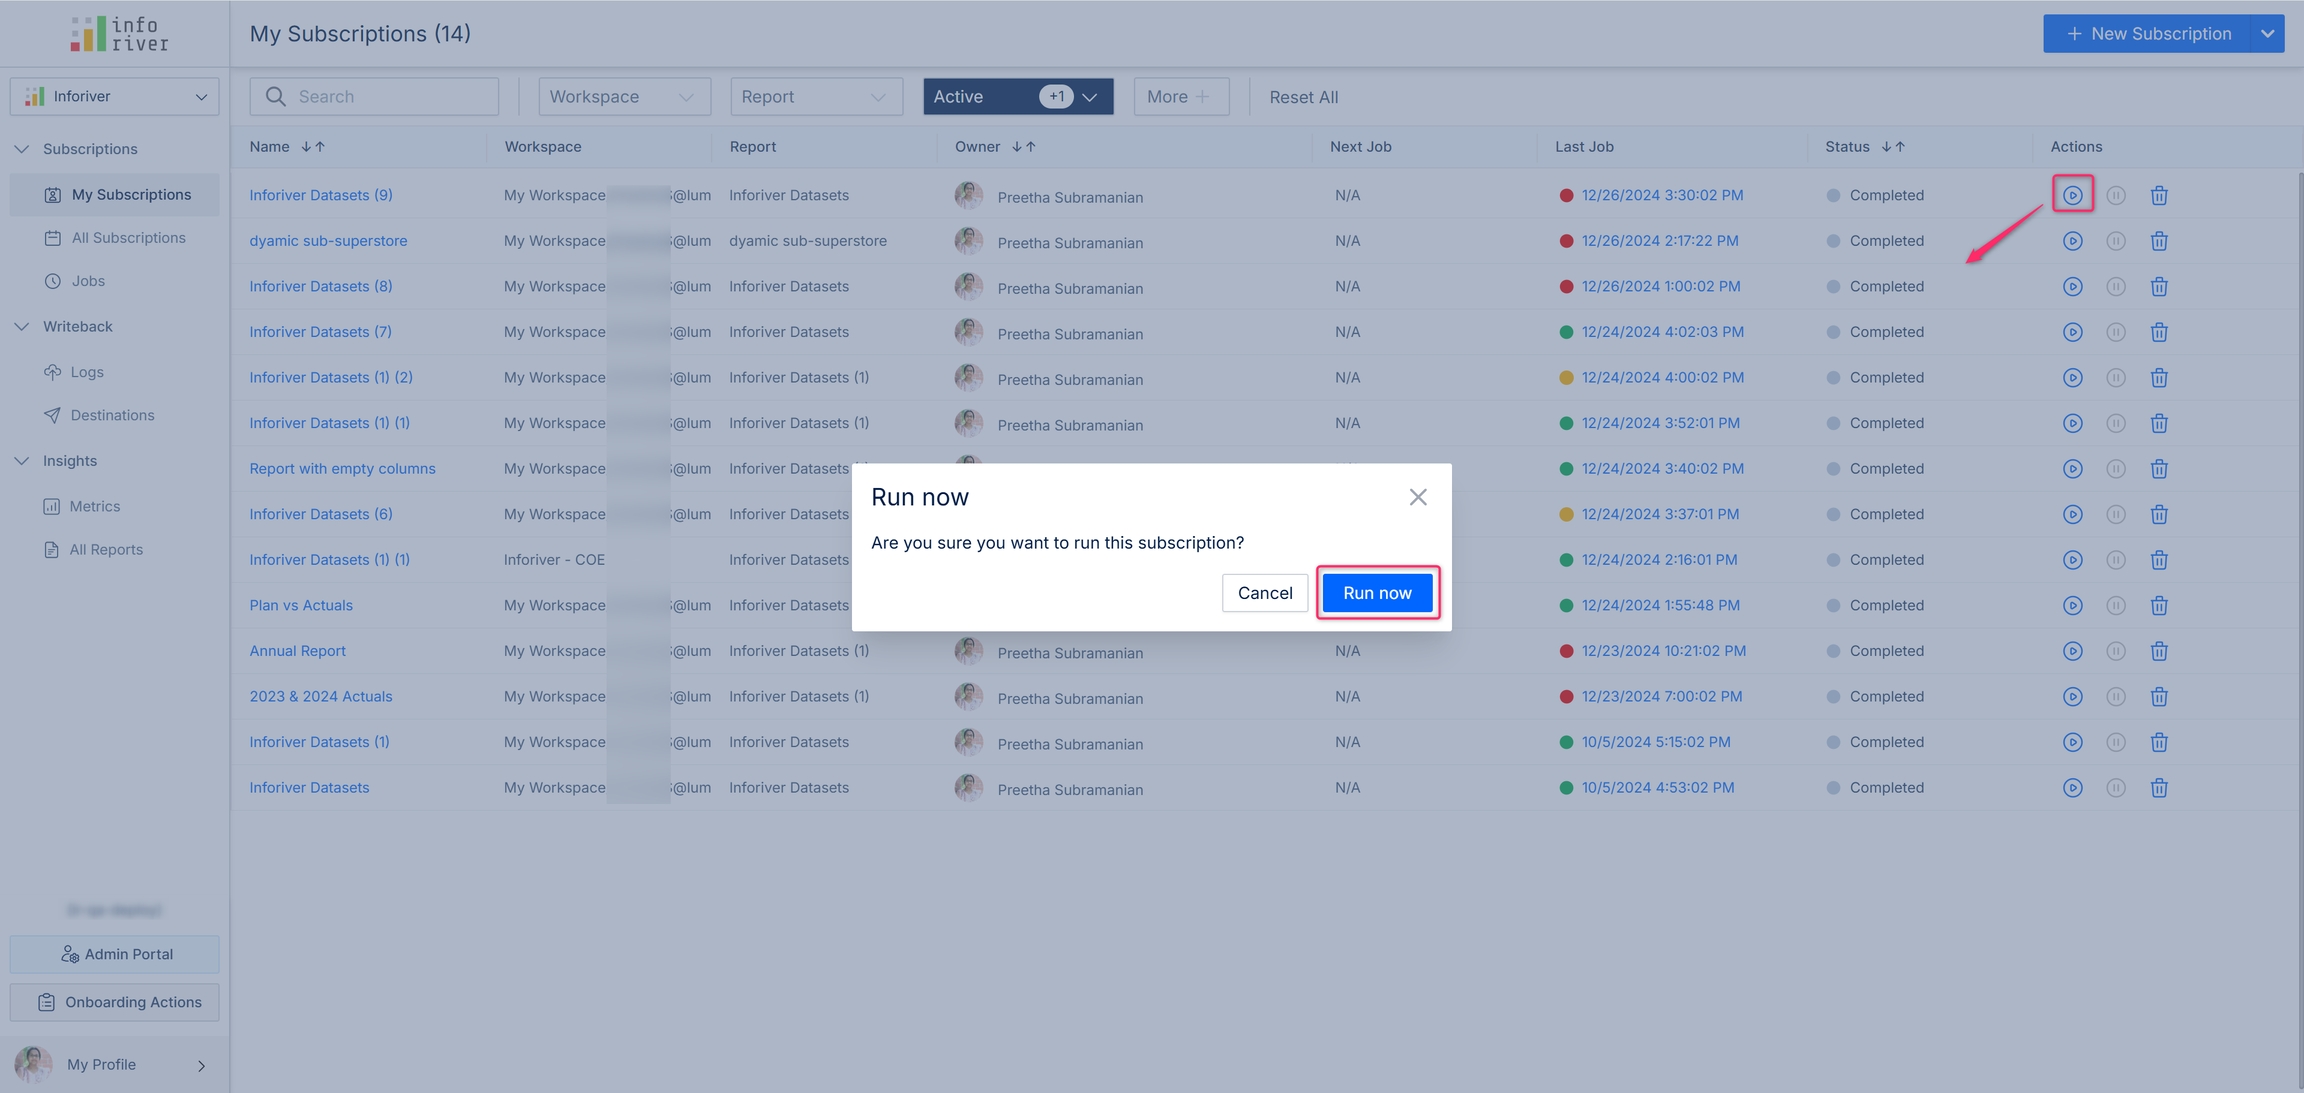Open the Active status filter dropdown
This screenshot has width=2304, height=1093.
(1017, 97)
